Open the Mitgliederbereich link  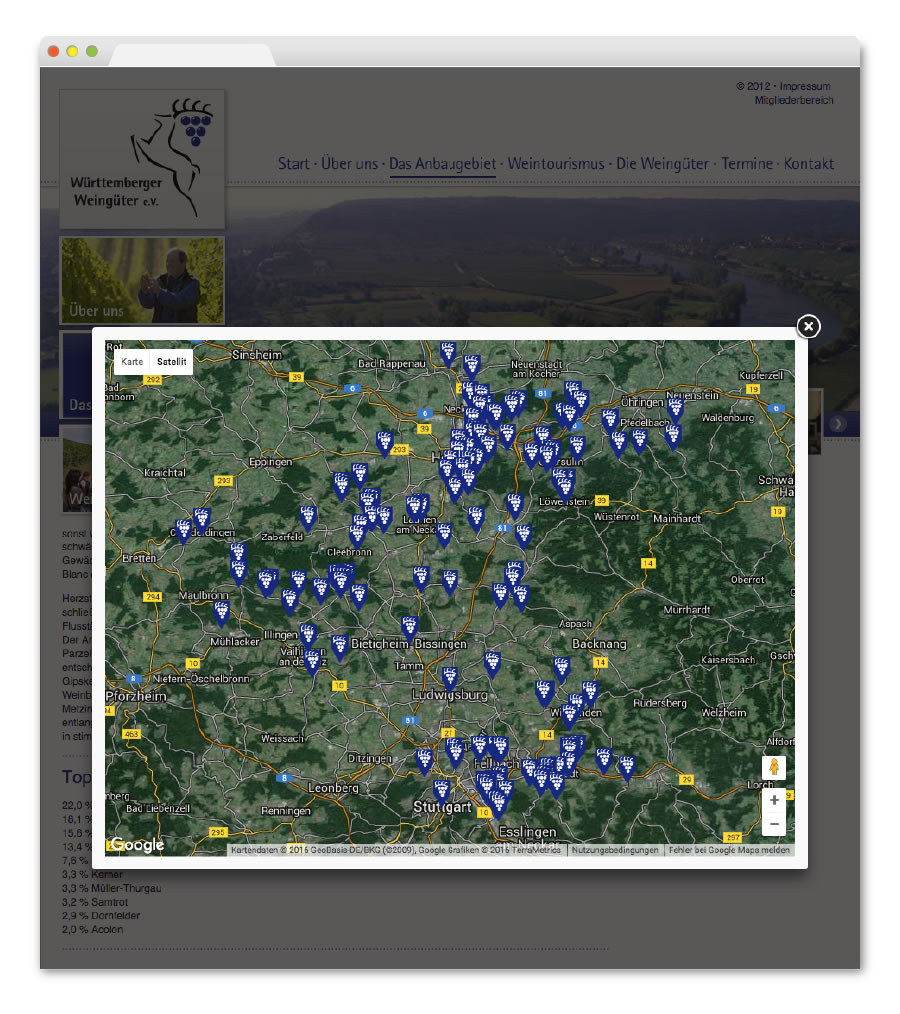[794, 100]
